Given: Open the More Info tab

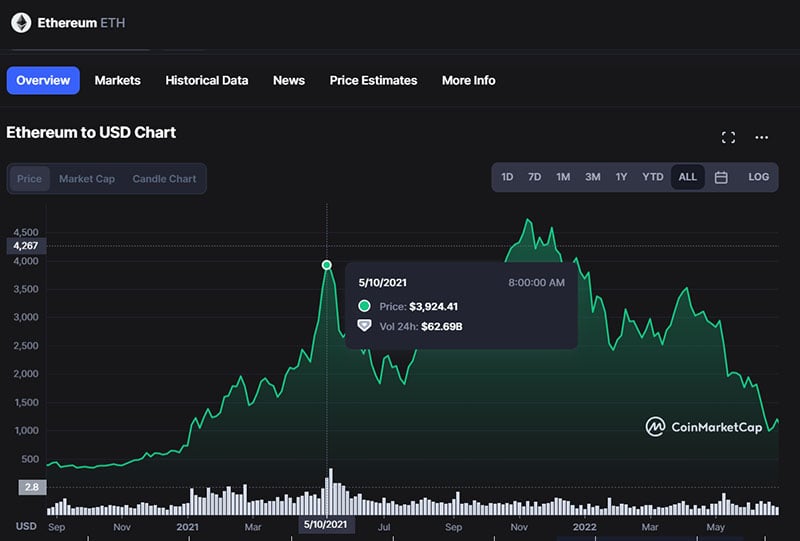Looking at the screenshot, I should (468, 80).
